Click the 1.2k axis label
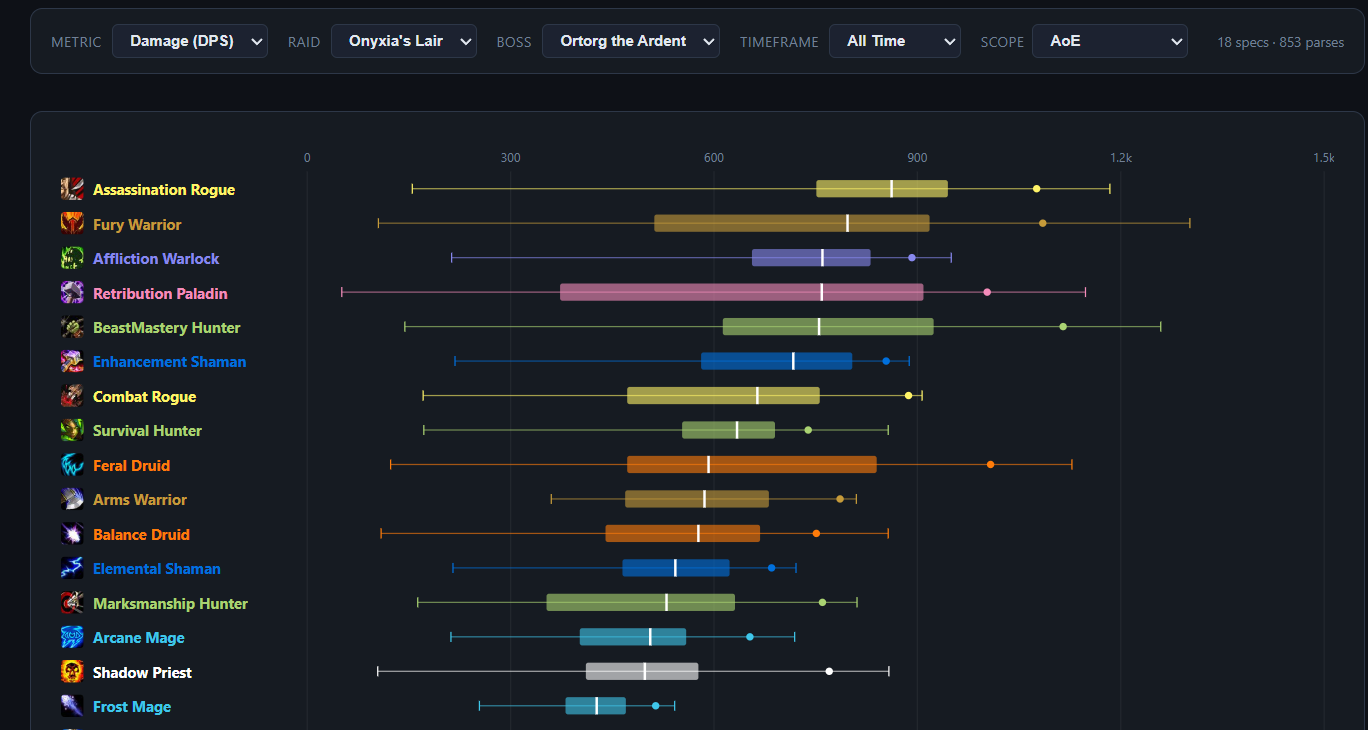 click(1120, 158)
